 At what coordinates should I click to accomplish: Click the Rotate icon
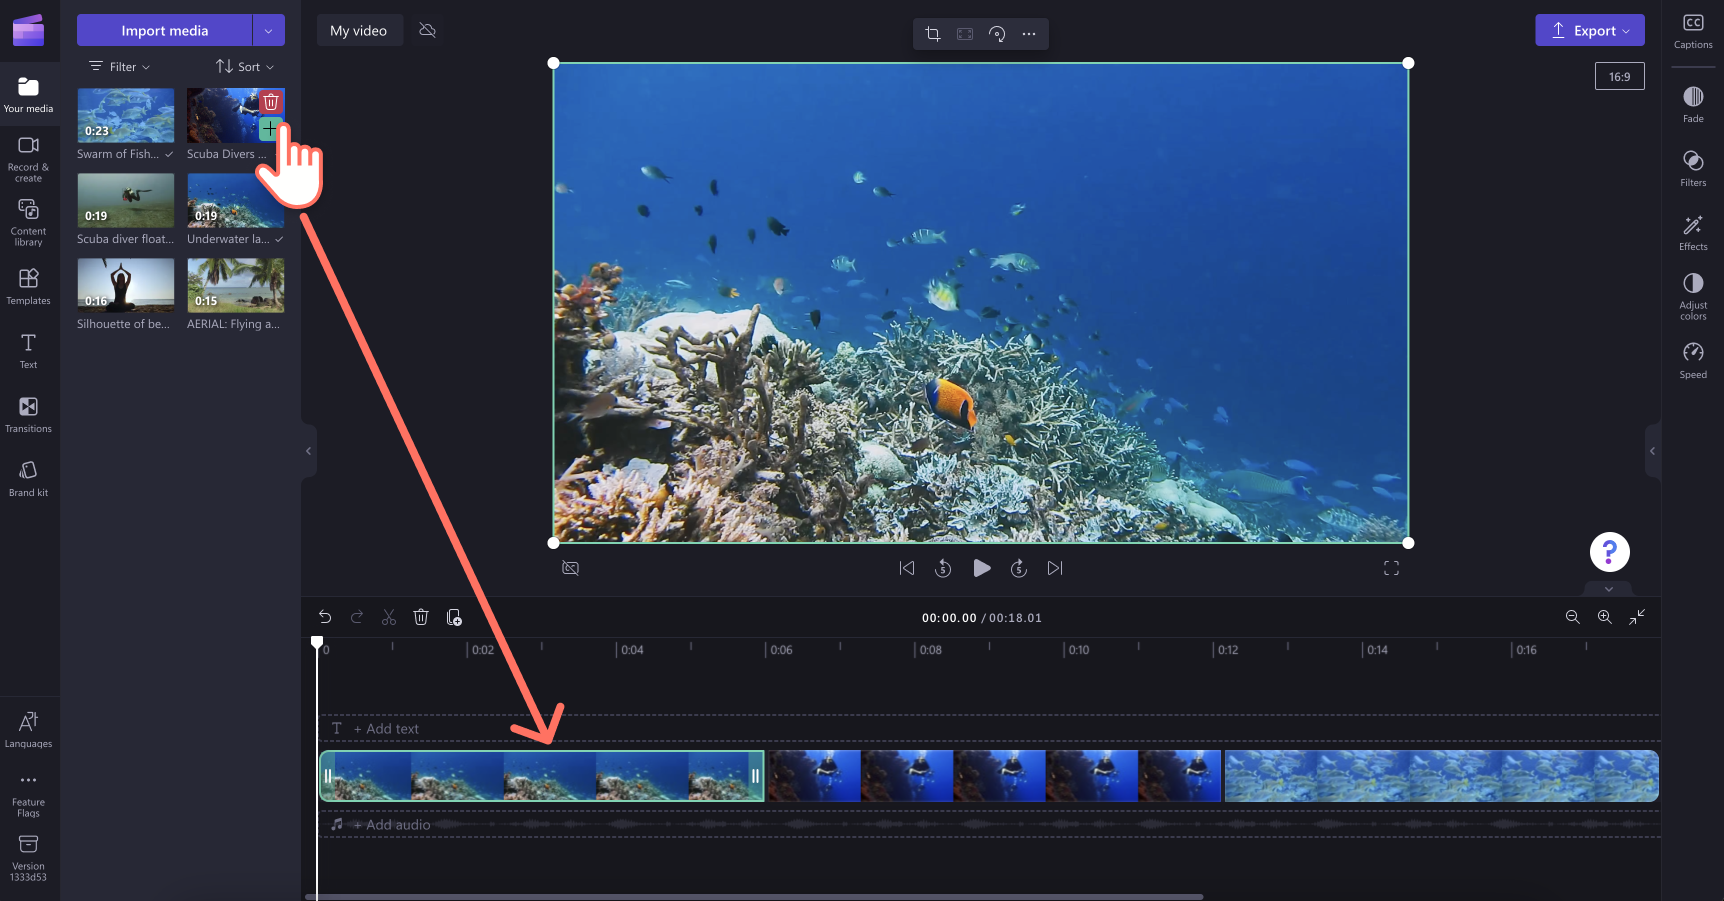pos(997,34)
